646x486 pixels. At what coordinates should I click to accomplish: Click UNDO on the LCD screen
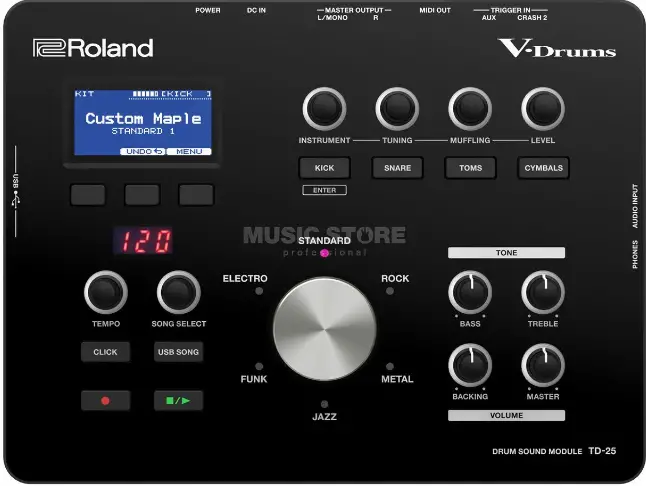tap(143, 152)
